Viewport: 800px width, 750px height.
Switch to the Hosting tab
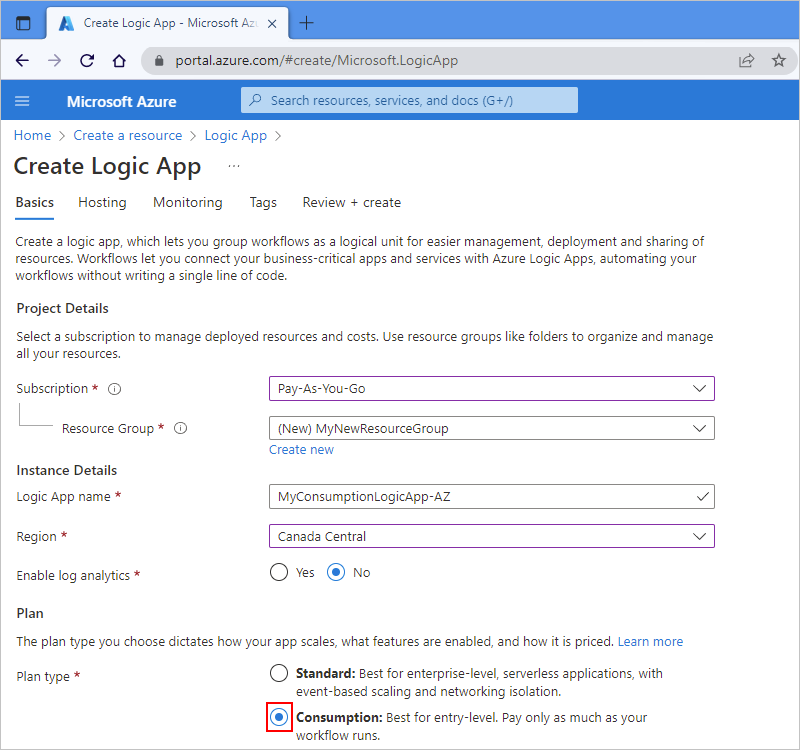pyautogui.click(x=102, y=202)
